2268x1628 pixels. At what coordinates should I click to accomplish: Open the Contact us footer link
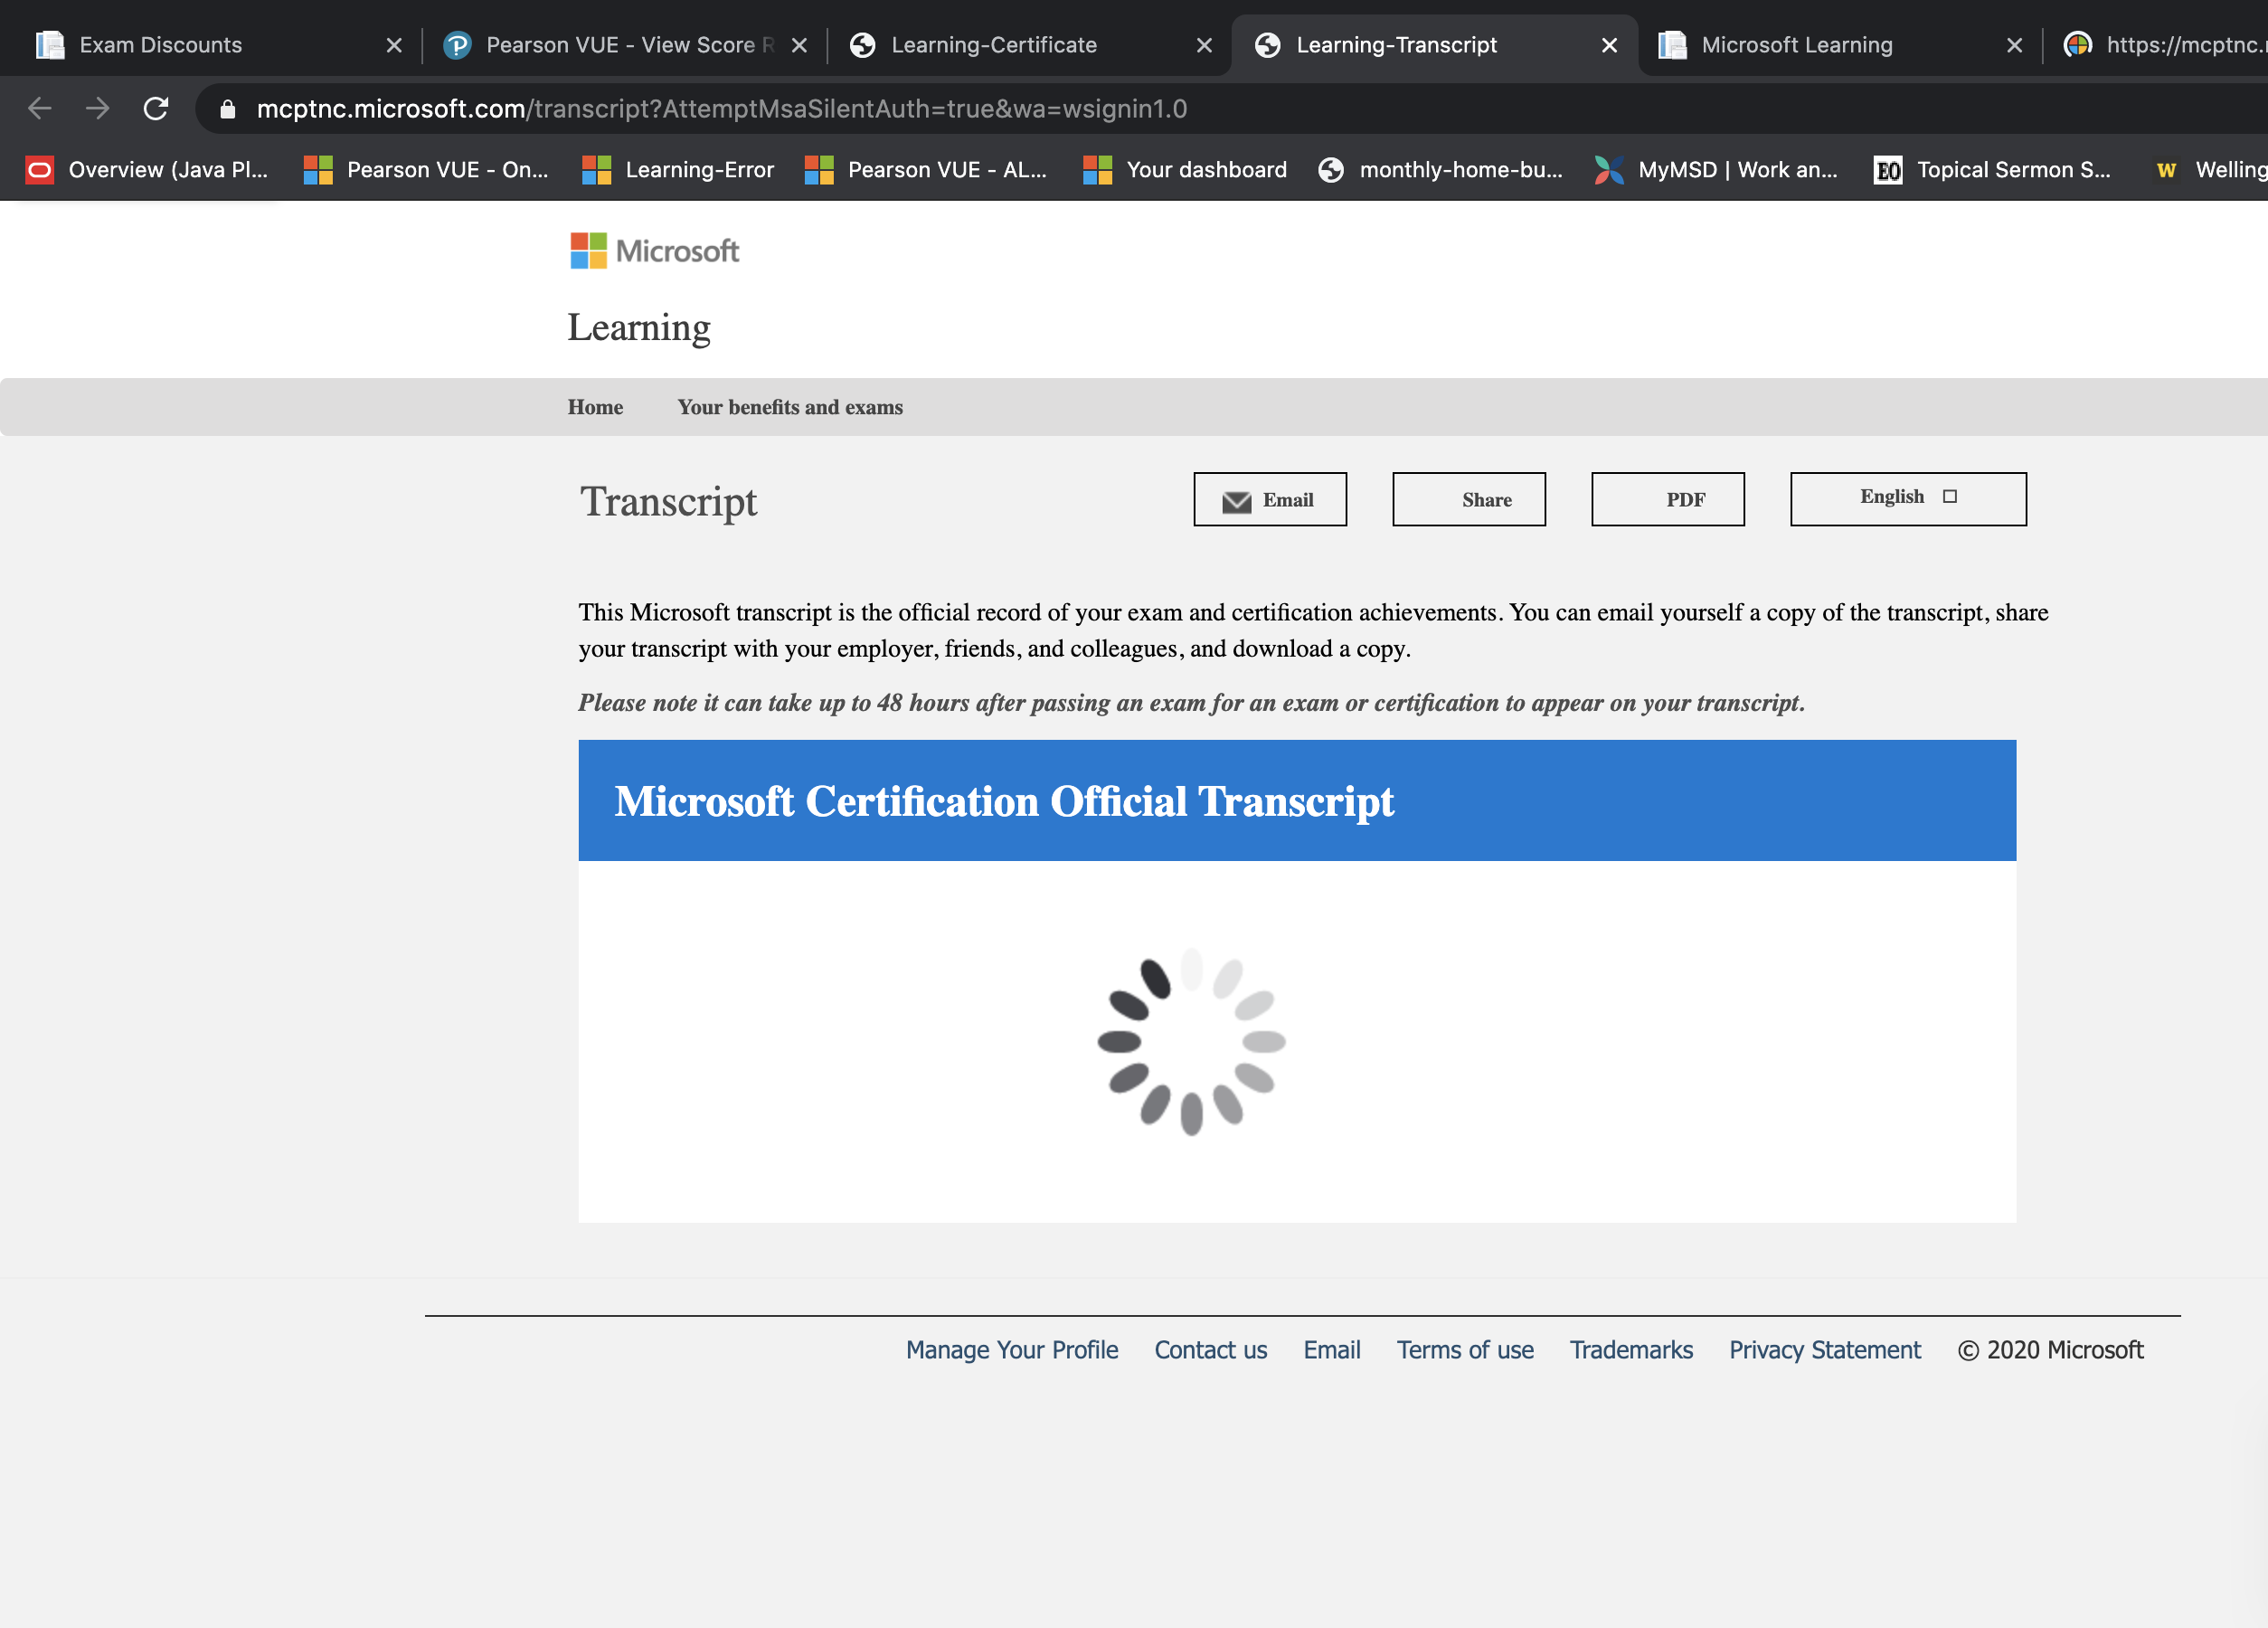pos(1210,1350)
